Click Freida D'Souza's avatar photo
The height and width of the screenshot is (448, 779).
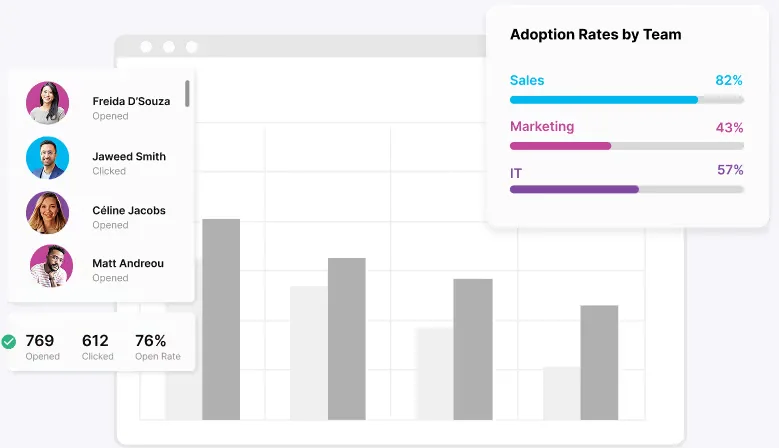click(x=47, y=103)
